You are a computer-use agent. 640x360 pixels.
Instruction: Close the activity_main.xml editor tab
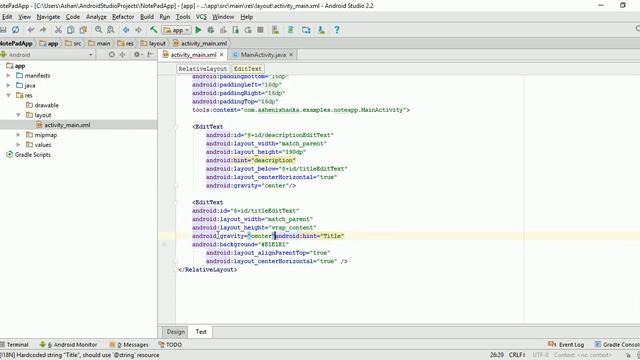222,55
